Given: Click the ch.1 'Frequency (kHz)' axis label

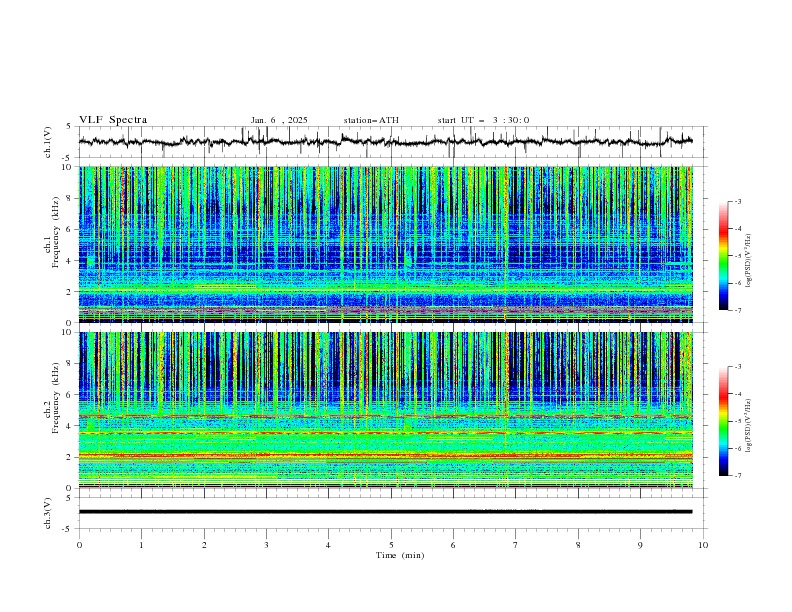Looking at the screenshot, I should [56, 232].
